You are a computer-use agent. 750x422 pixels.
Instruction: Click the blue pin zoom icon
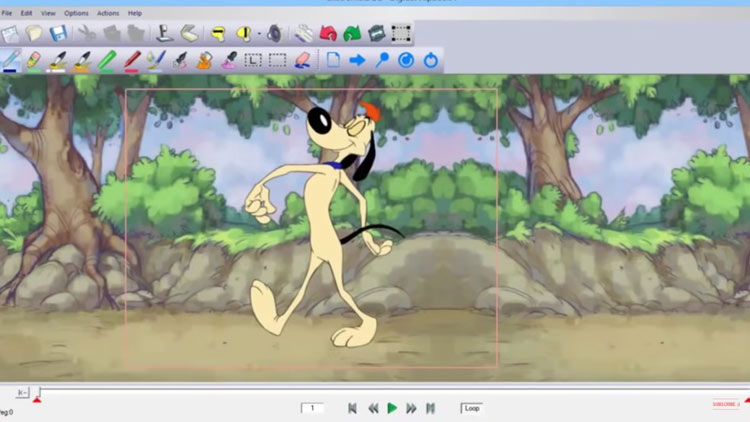382,60
